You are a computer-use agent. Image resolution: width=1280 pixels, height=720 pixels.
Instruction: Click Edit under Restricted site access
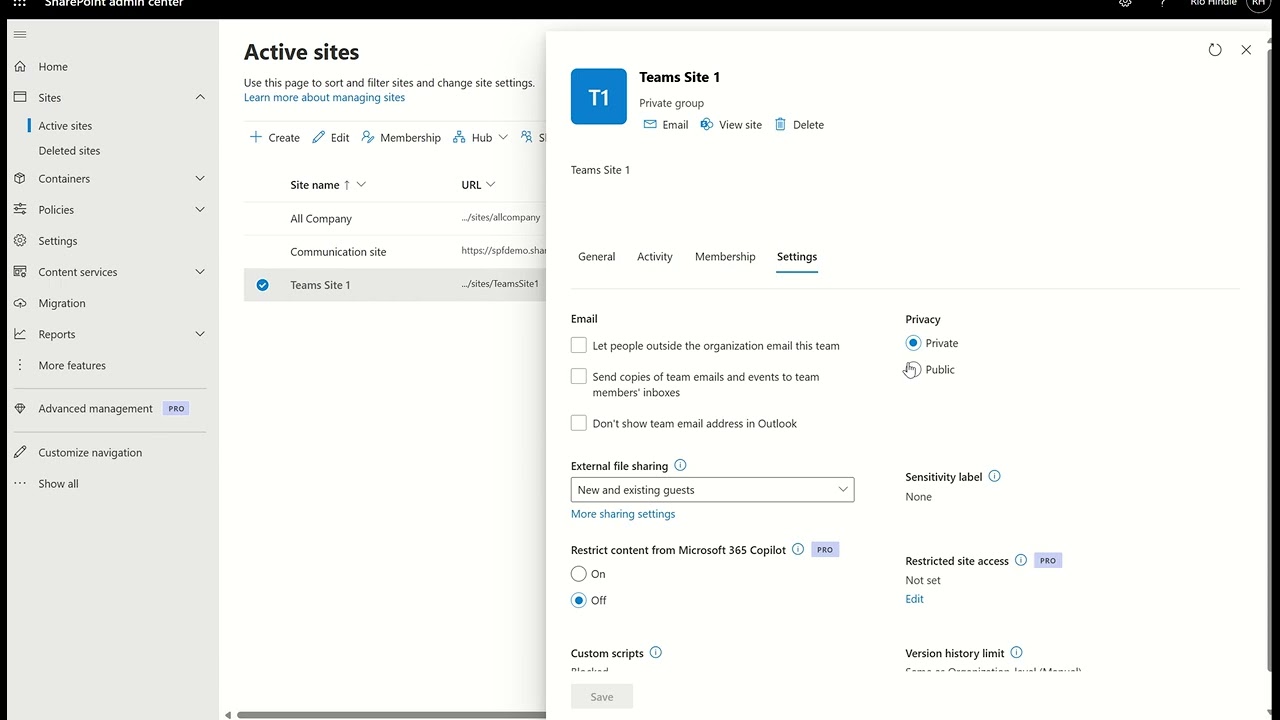[x=915, y=599]
